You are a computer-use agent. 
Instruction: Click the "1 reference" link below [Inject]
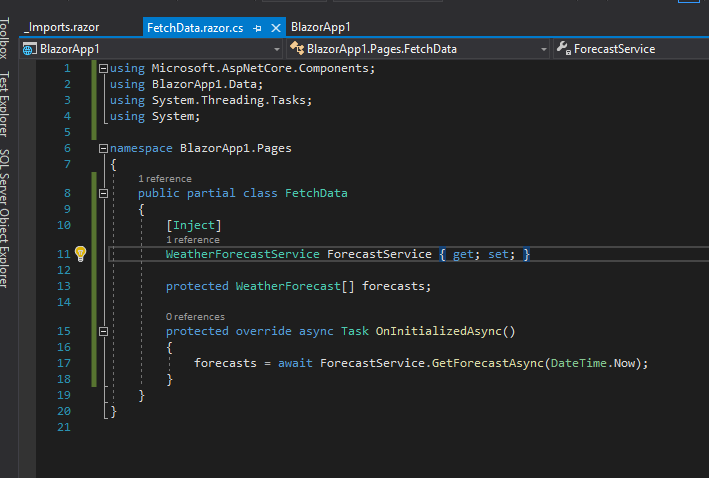[192, 240]
